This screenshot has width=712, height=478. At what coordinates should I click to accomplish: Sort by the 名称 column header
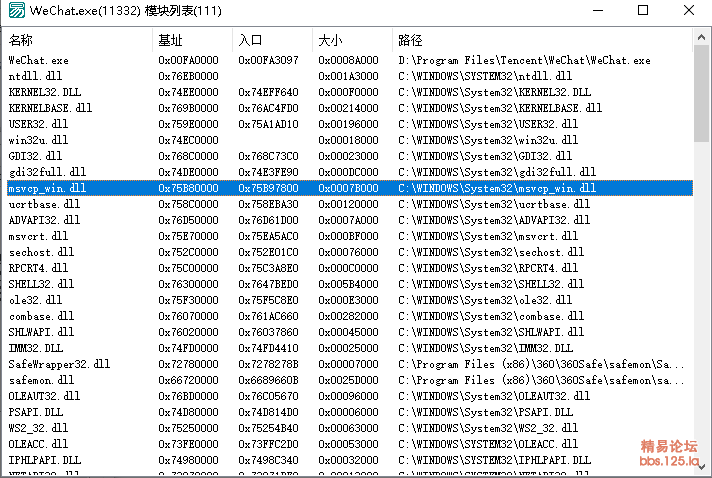click(x=79, y=40)
